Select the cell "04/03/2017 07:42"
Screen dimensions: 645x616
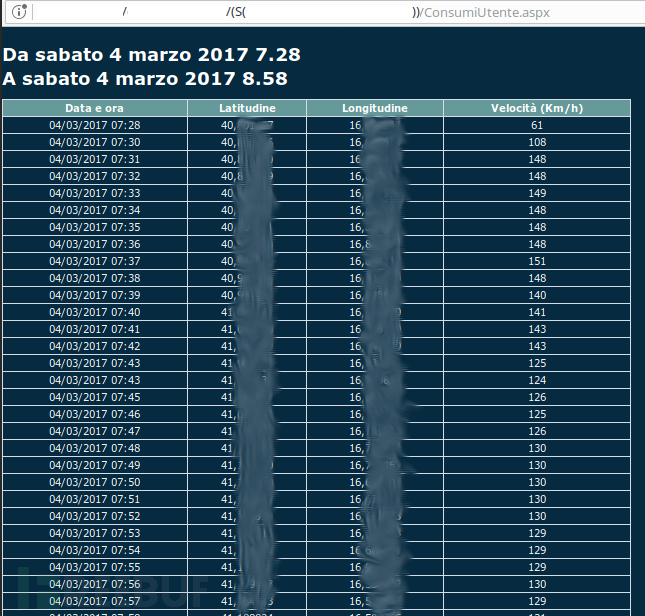[x=95, y=346]
